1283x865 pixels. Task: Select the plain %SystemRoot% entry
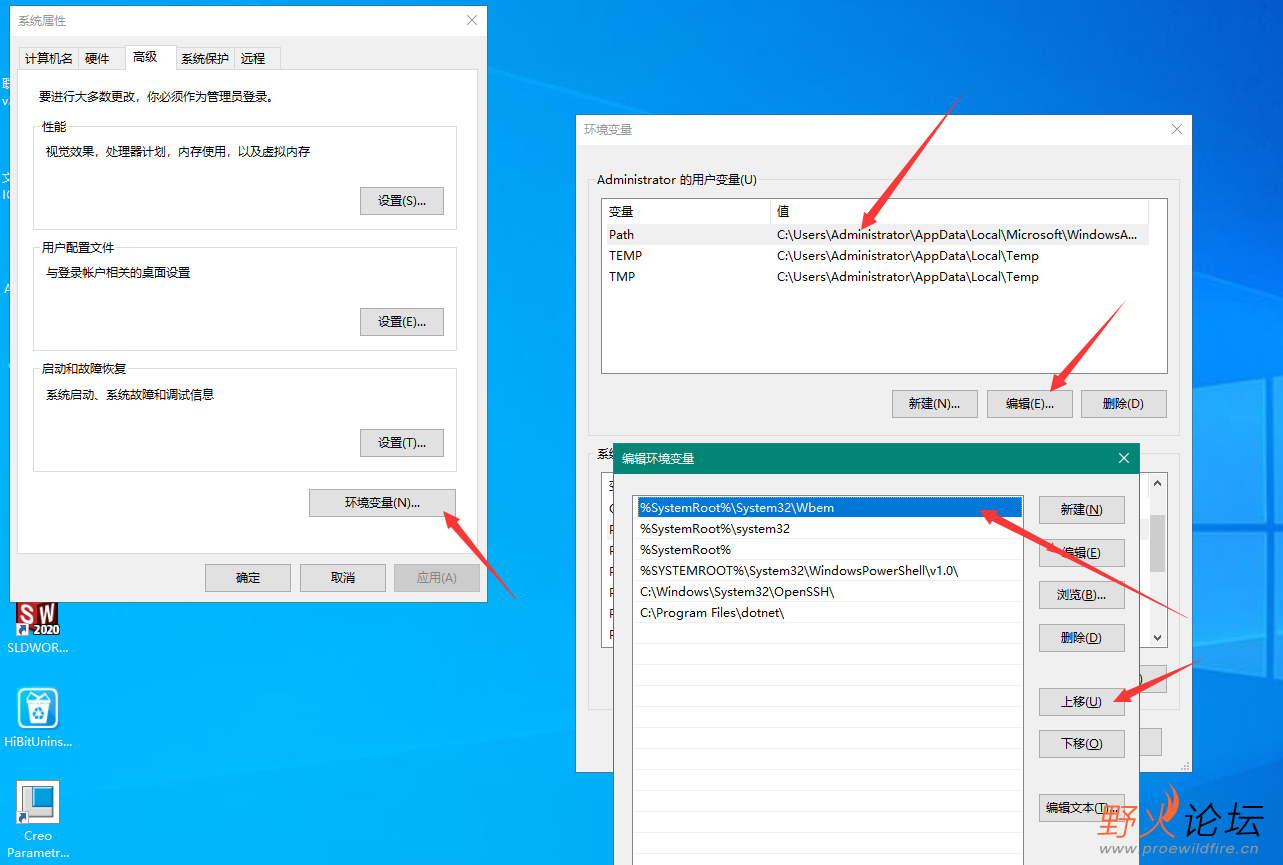pos(828,550)
